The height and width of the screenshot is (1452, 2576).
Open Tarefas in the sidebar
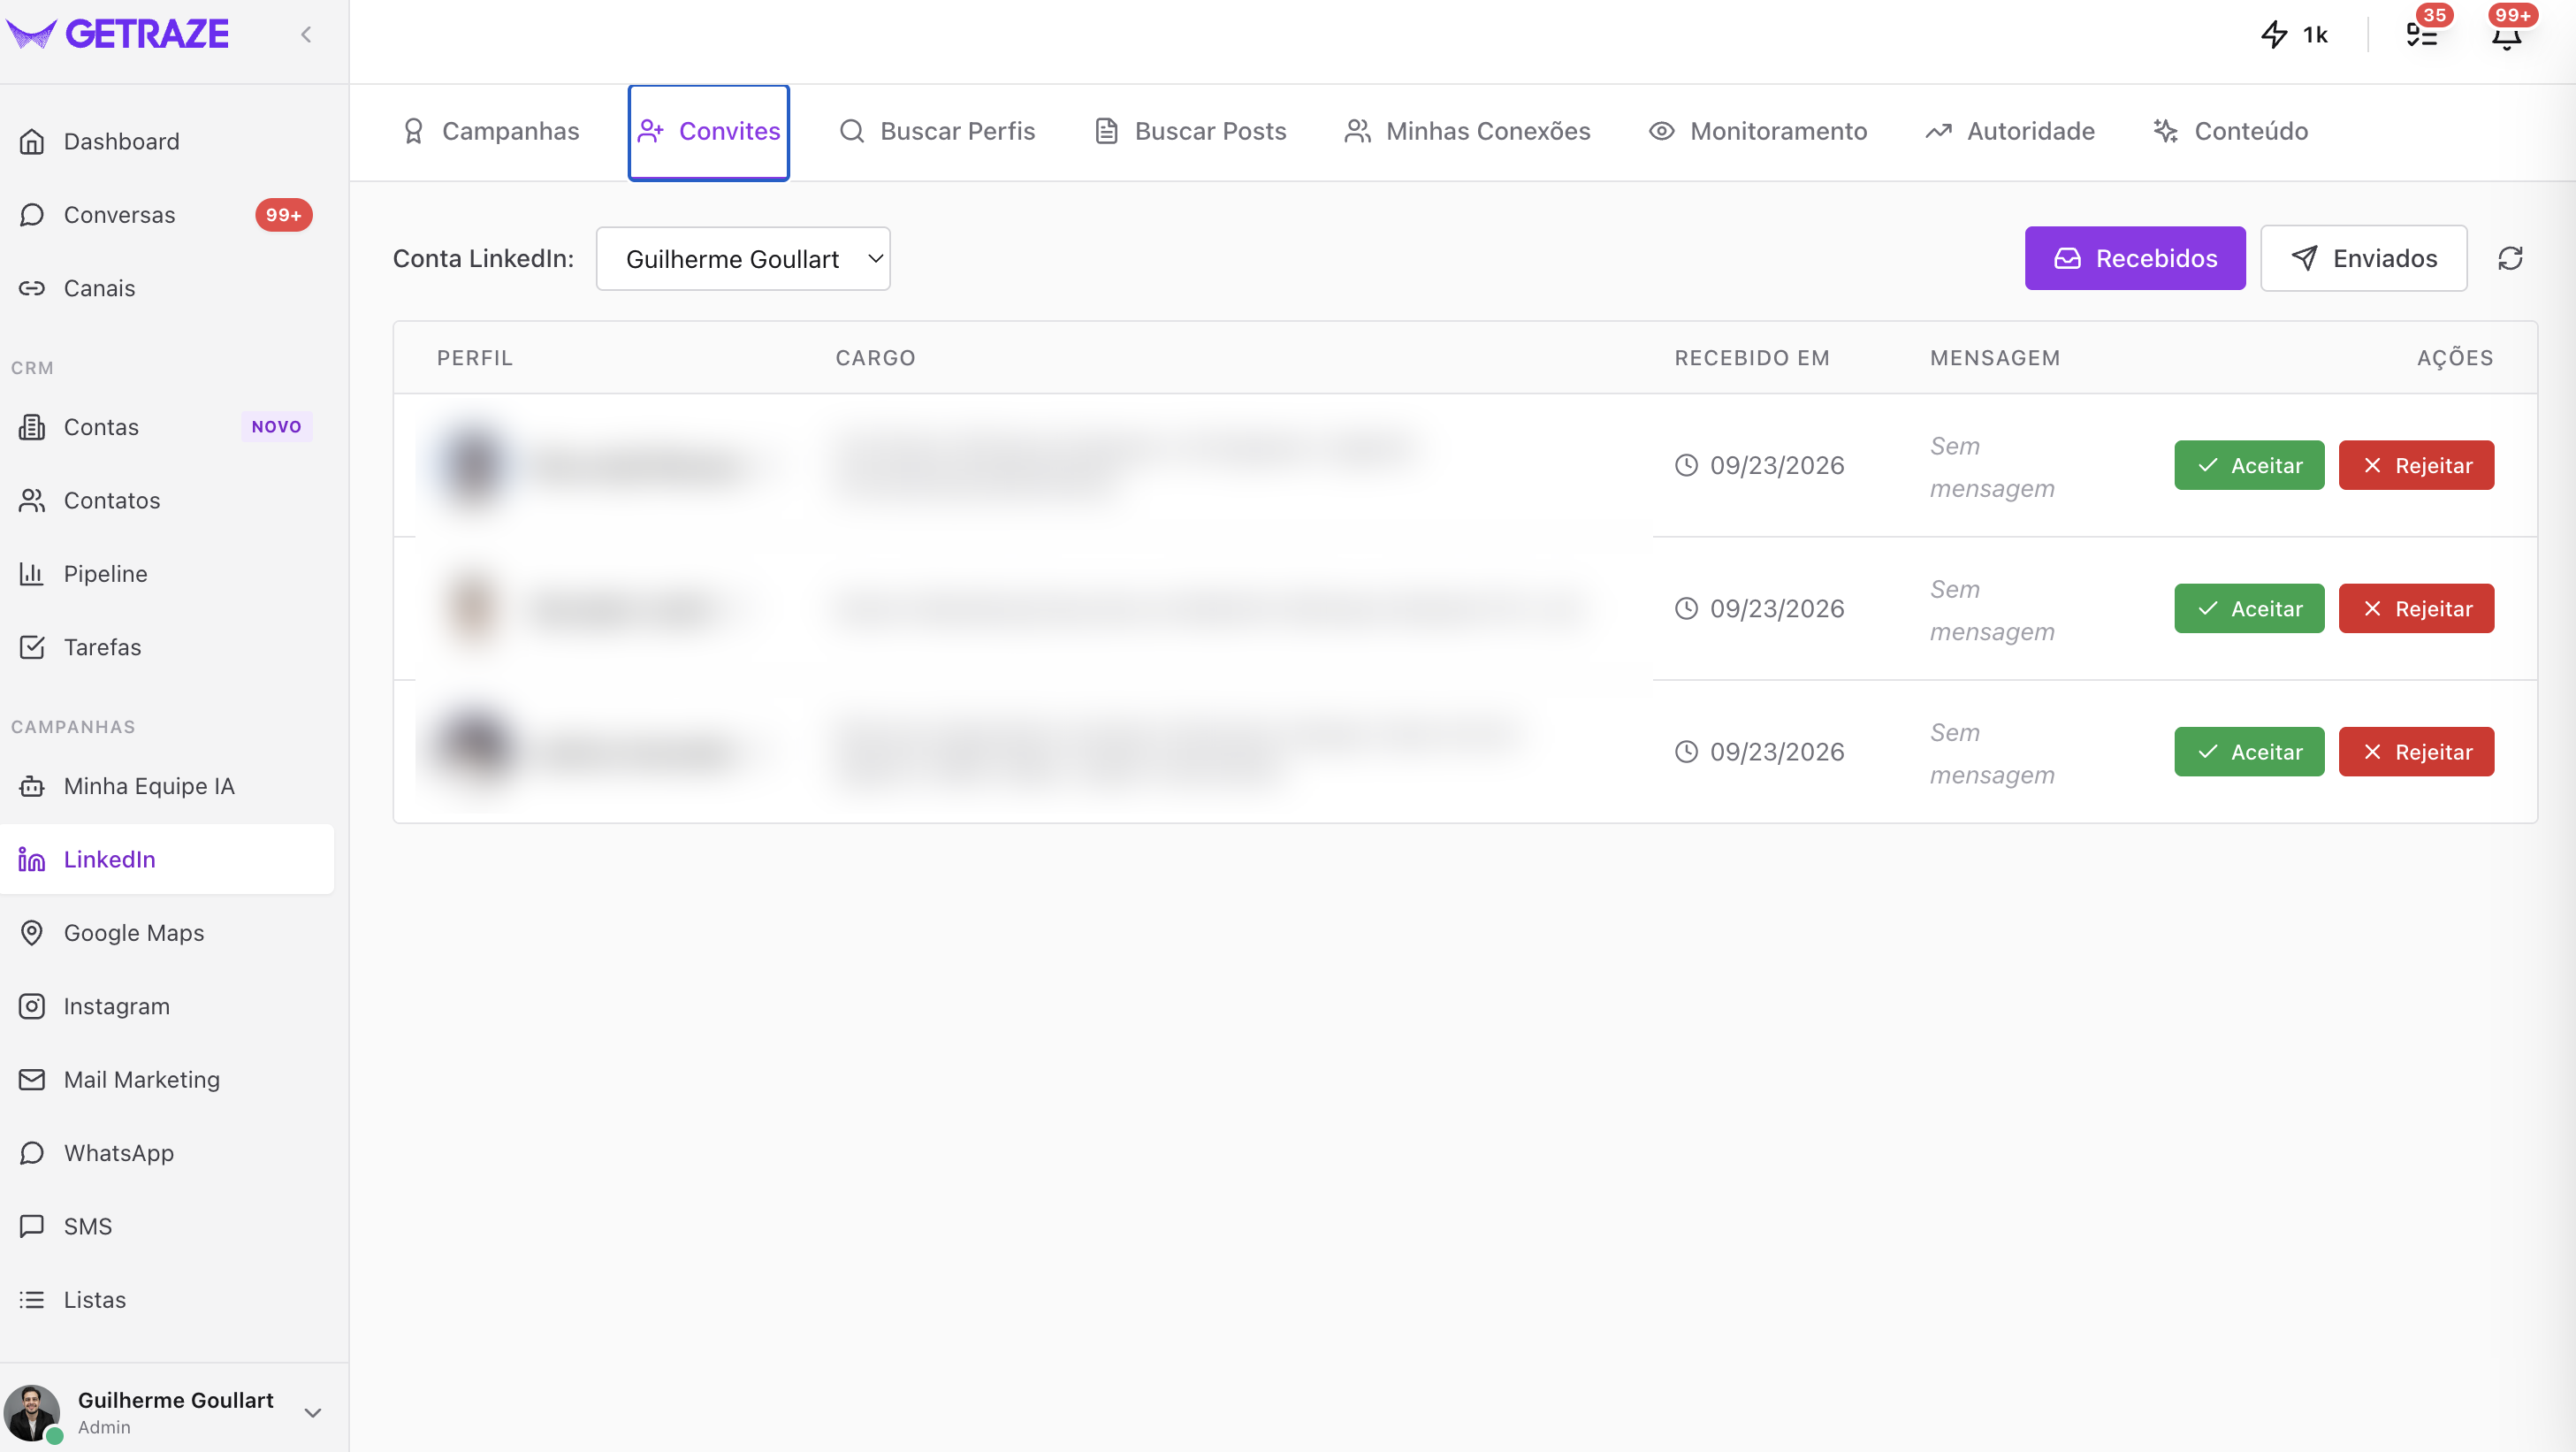pos(168,647)
